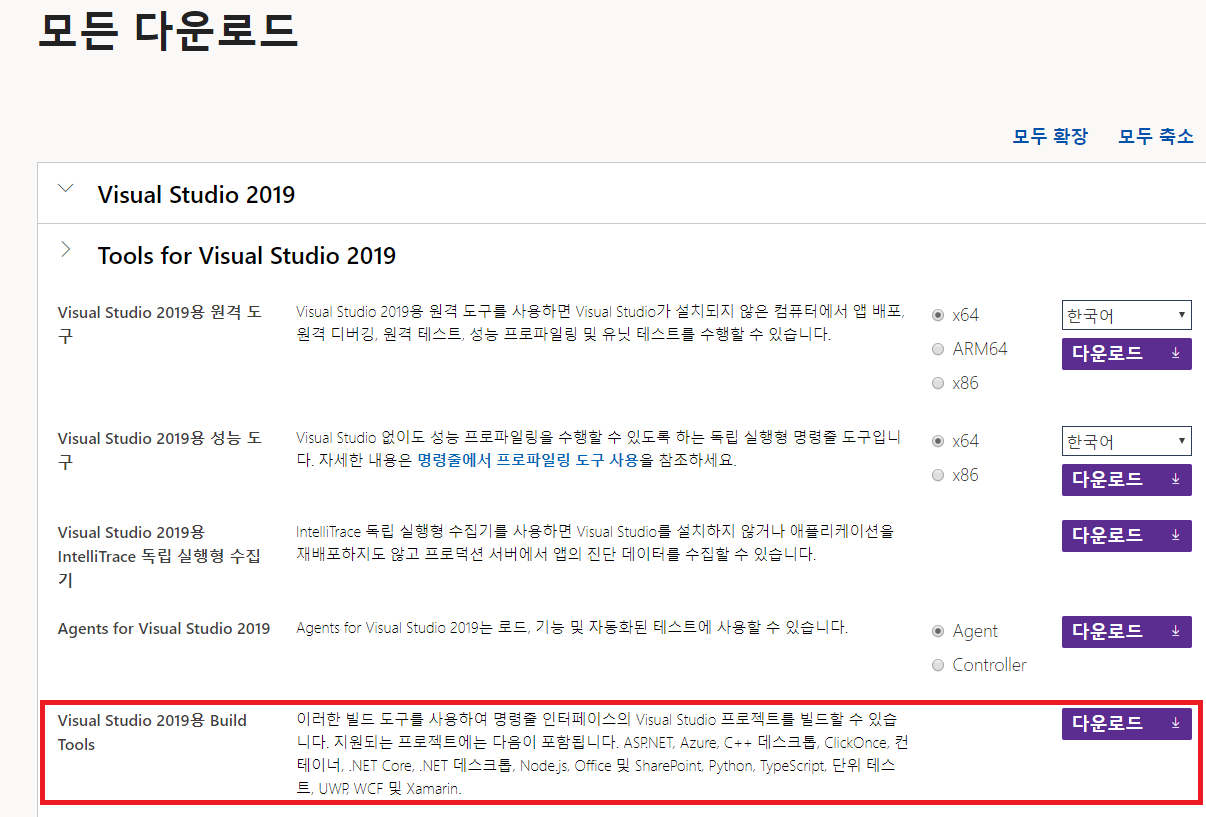Download IntelliTrace 독립 실행형 수집기
The image size is (1206, 817).
1126,536
